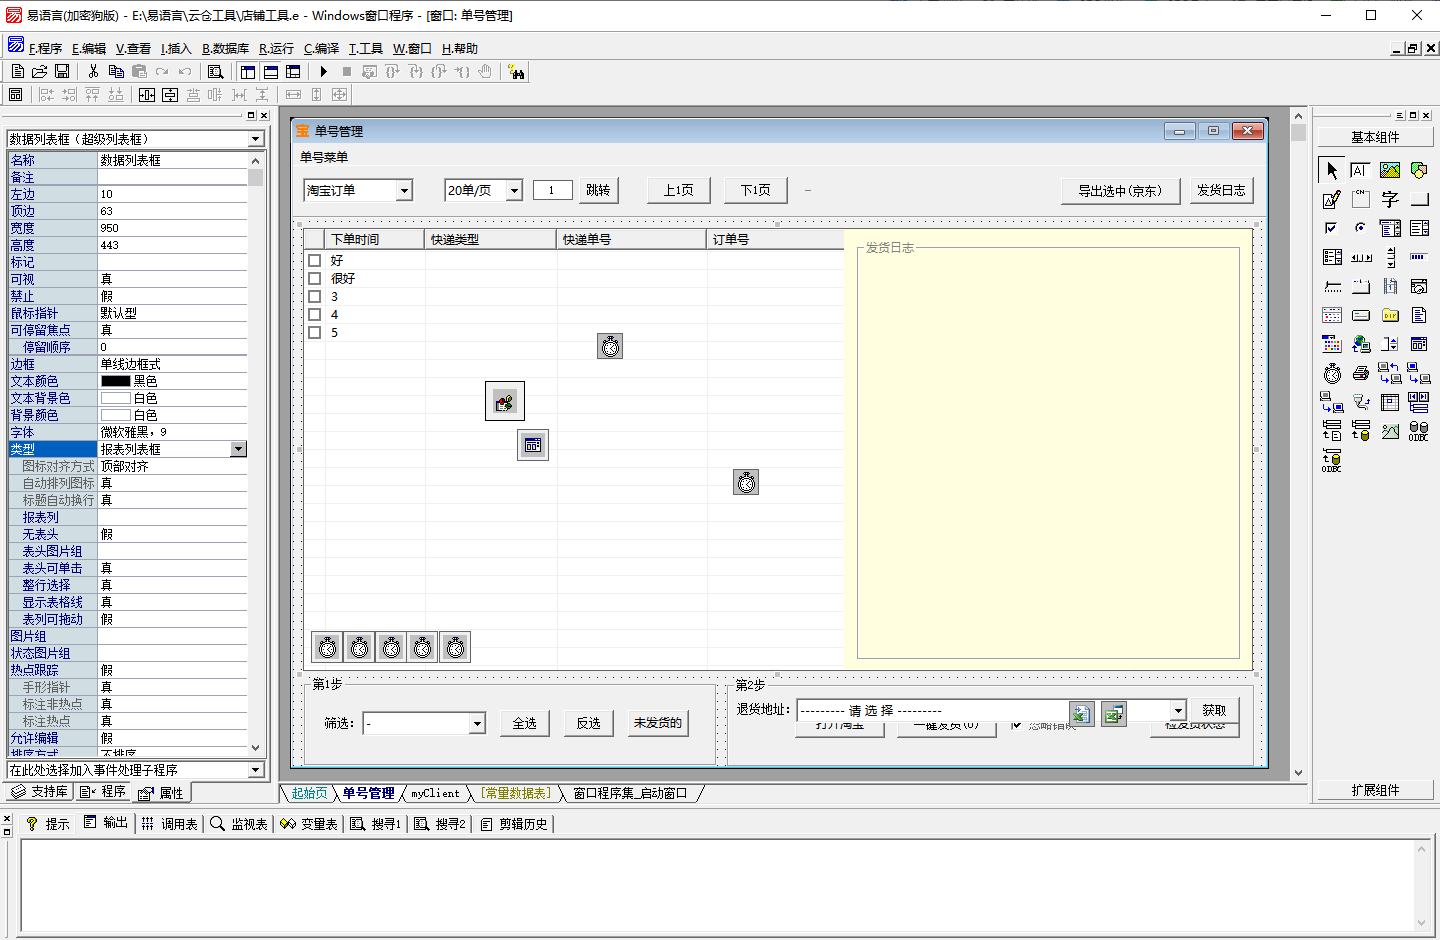This screenshot has width=1440, height=940.
Task: Select the picture box component
Action: 1390,171
